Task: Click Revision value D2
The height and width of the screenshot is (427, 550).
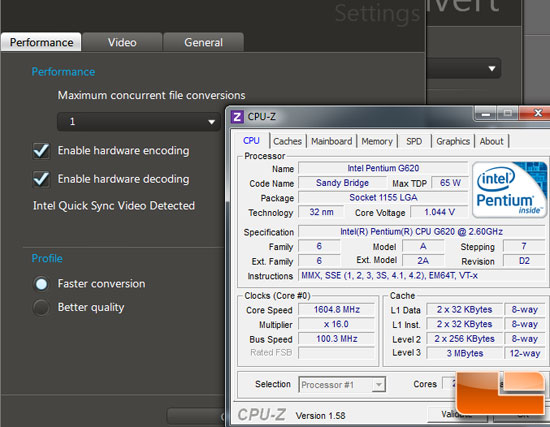Action: click(x=524, y=261)
